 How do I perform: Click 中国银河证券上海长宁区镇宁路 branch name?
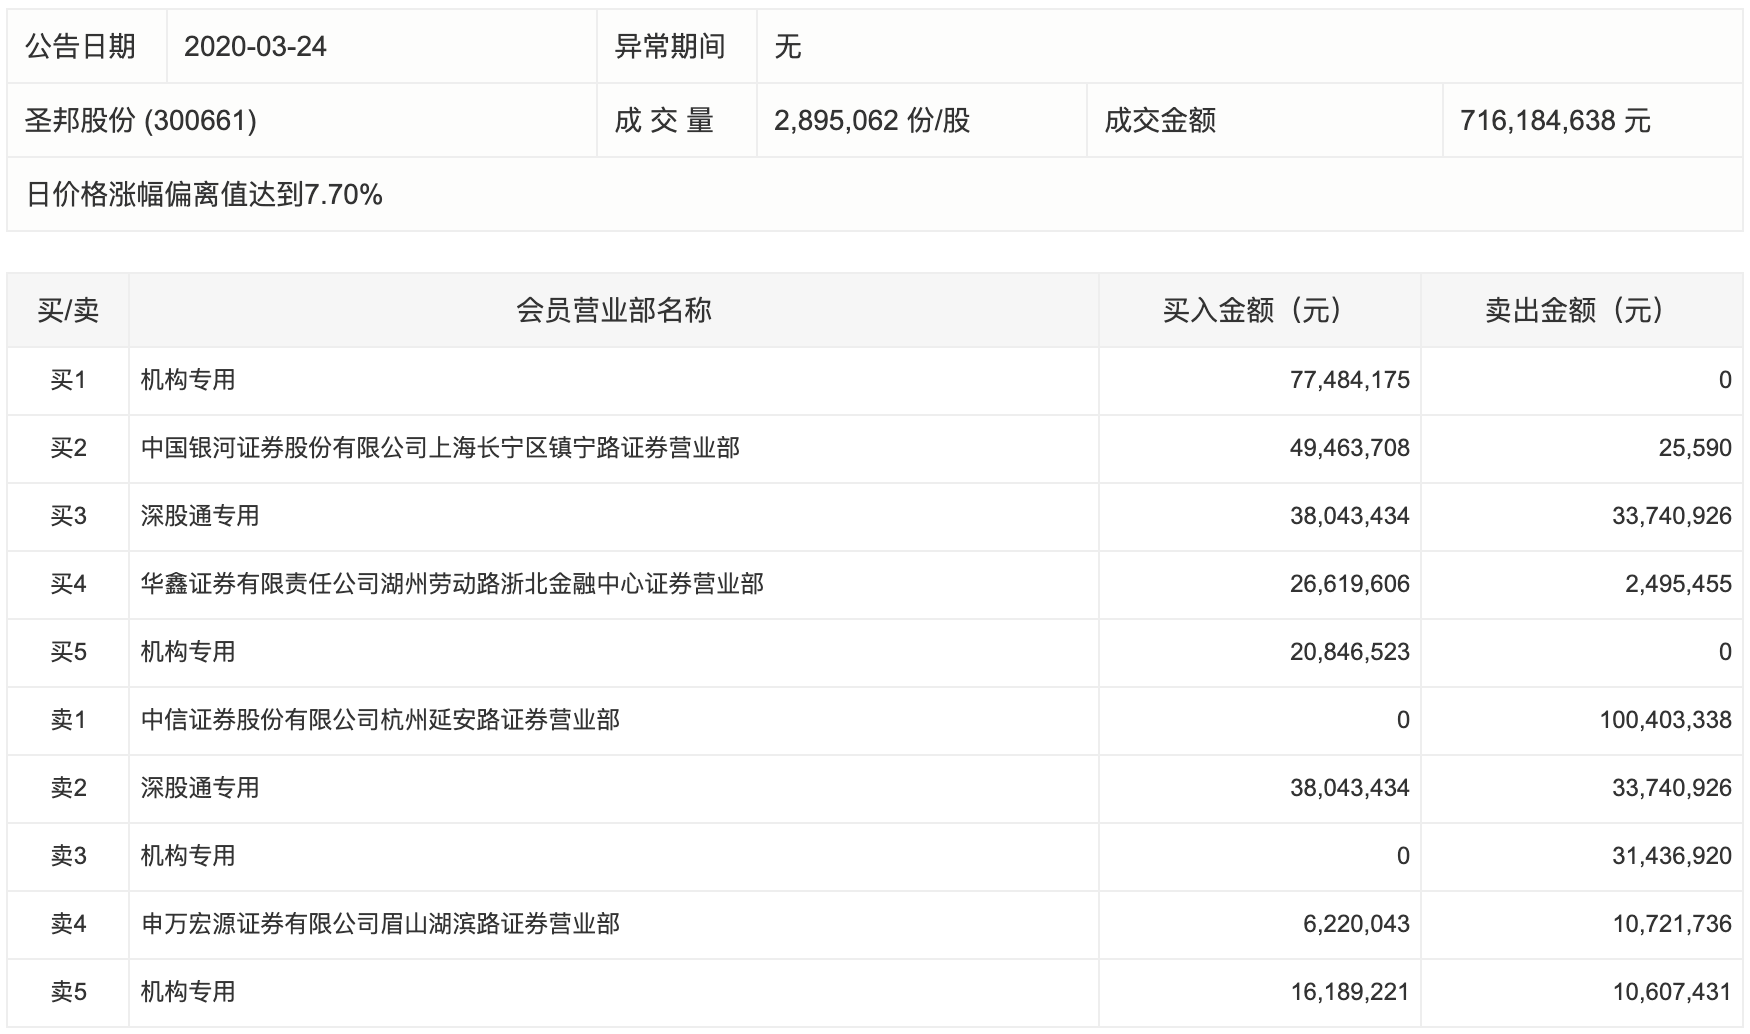coord(440,448)
